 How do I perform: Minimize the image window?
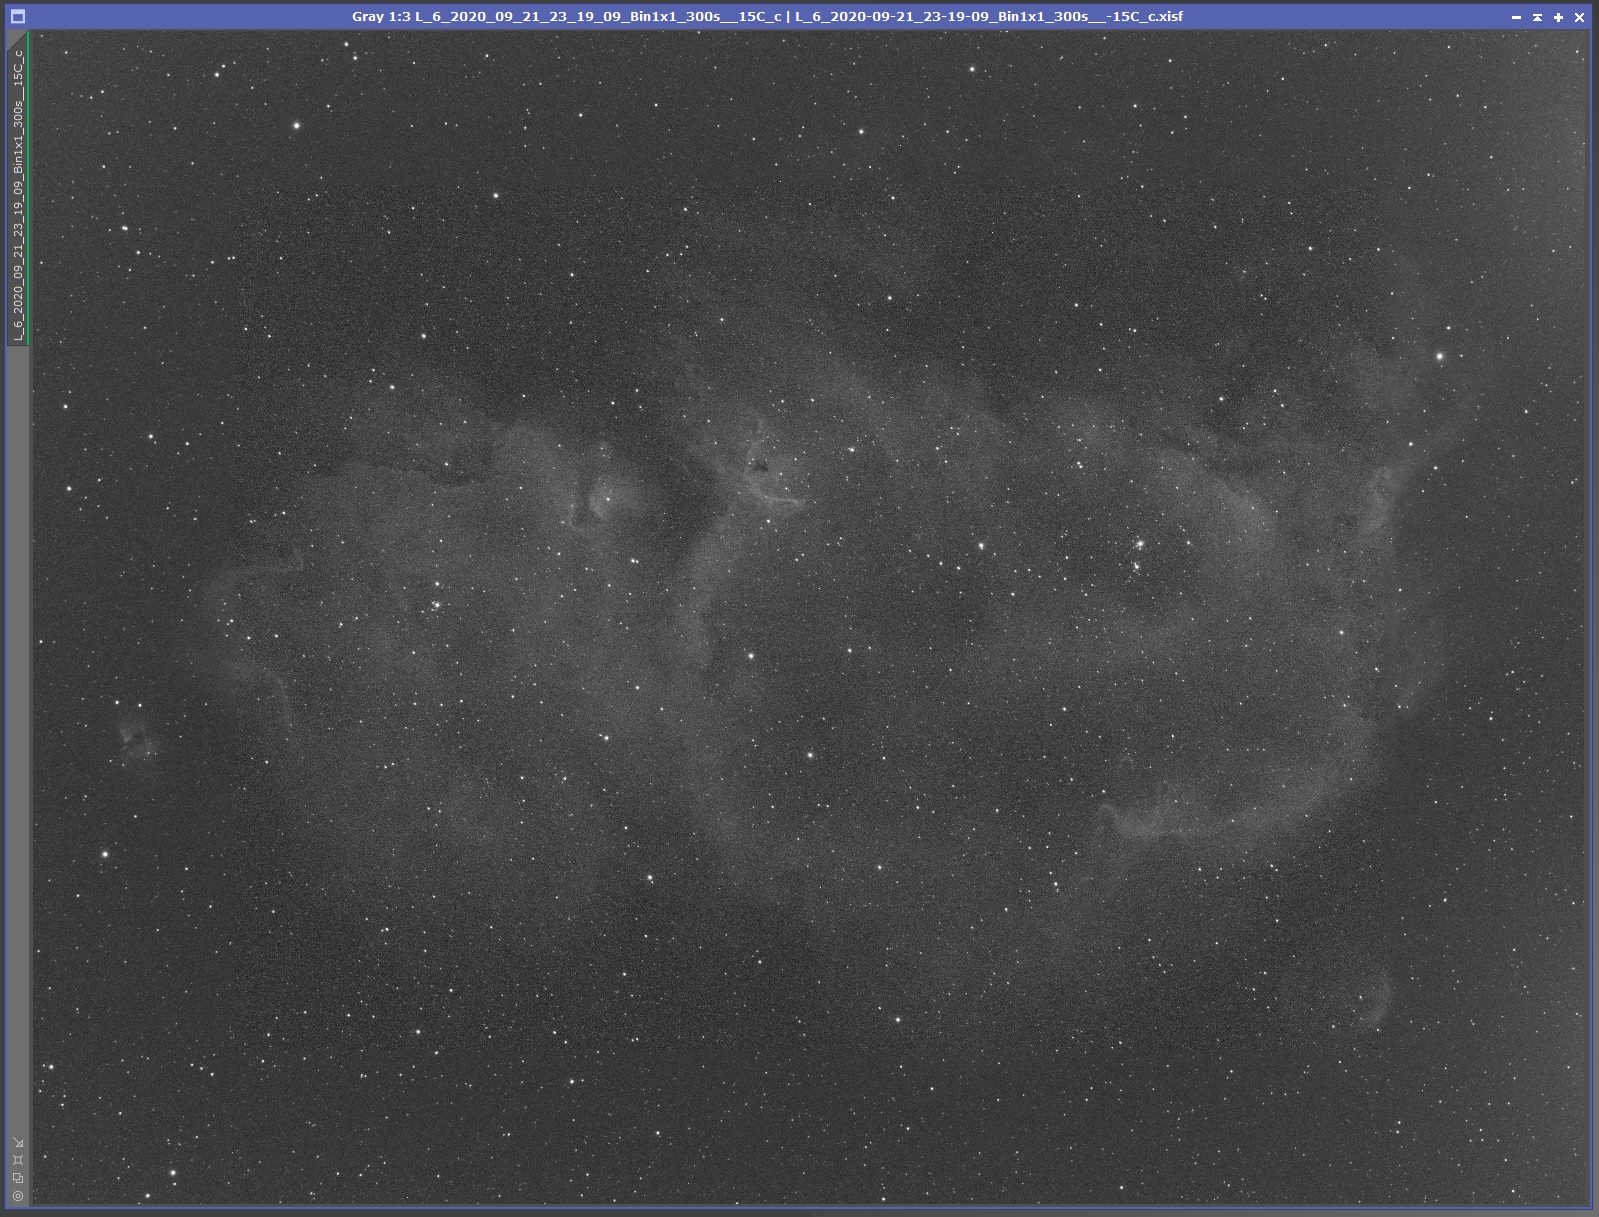click(1516, 17)
